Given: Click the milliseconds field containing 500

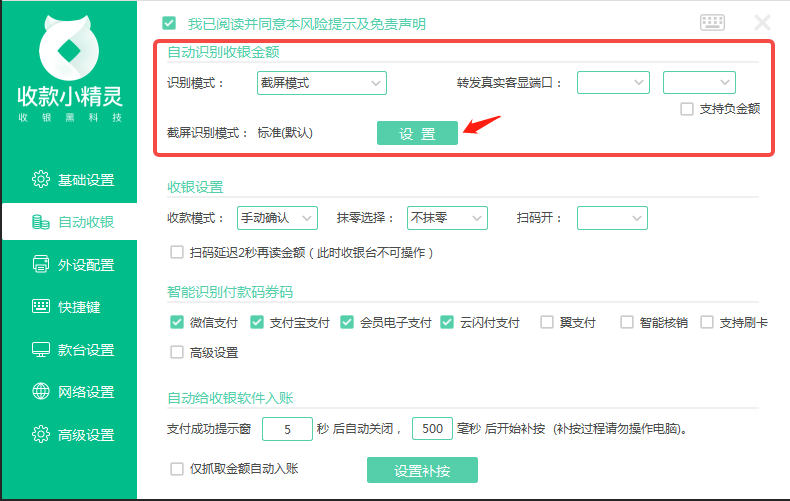Looking at the screenshot, I should (432, 429).
